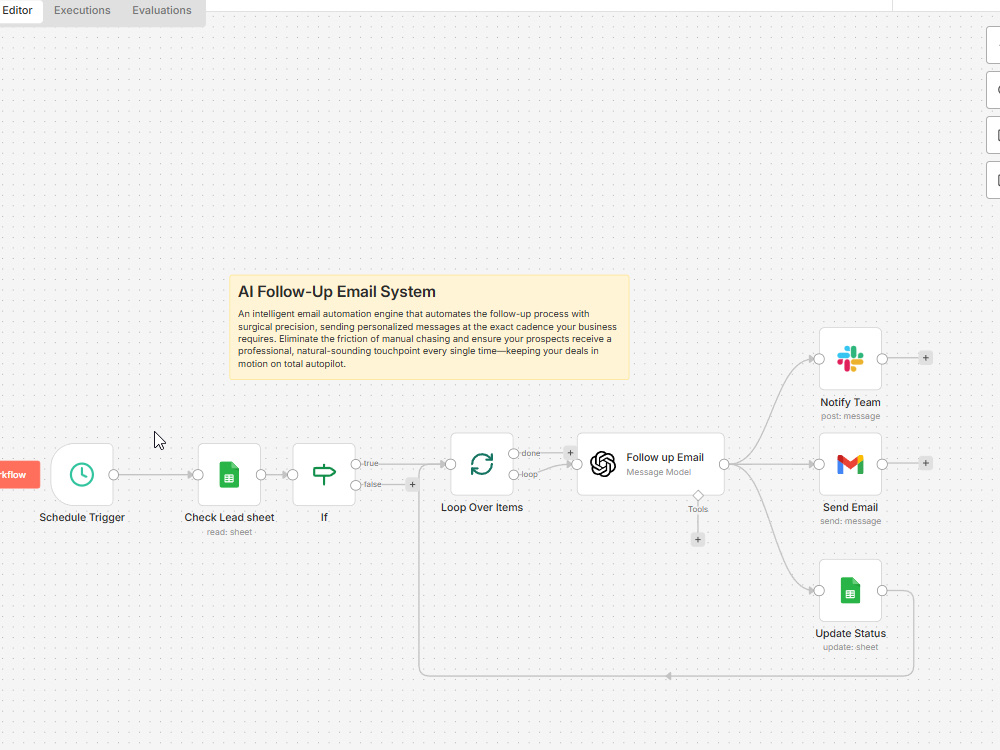Add a node after Send Email

[925, 463]
